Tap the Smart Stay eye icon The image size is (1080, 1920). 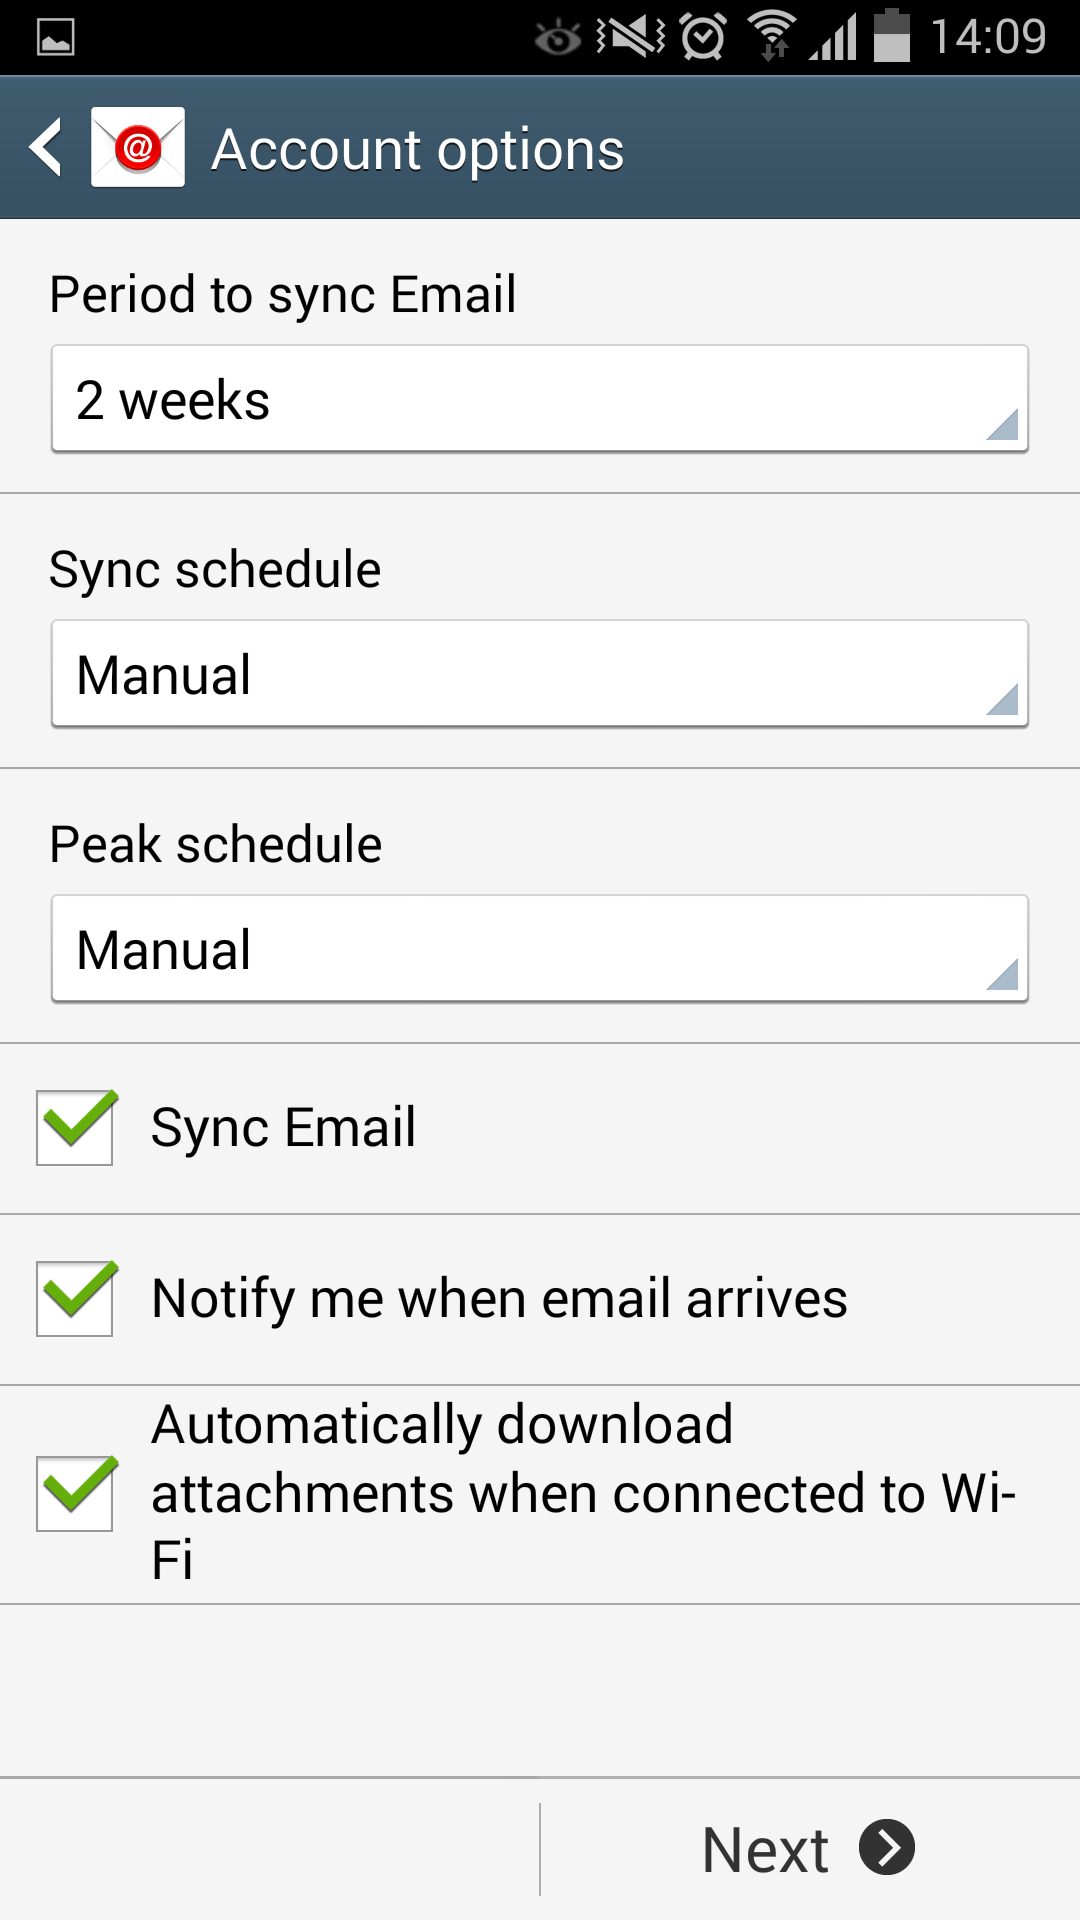pos(557,38)
